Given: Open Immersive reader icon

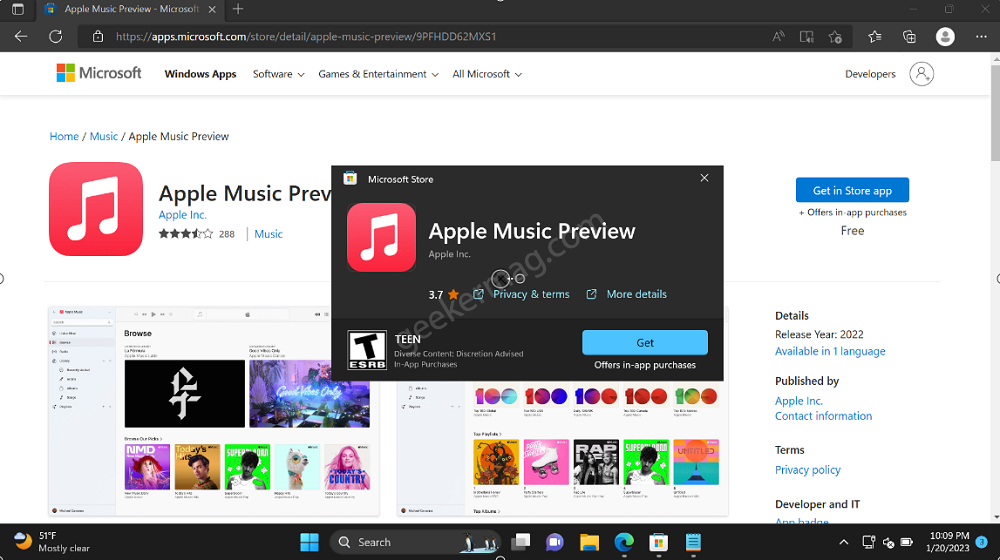Looking at the screenshot, I should coord(807,36).
